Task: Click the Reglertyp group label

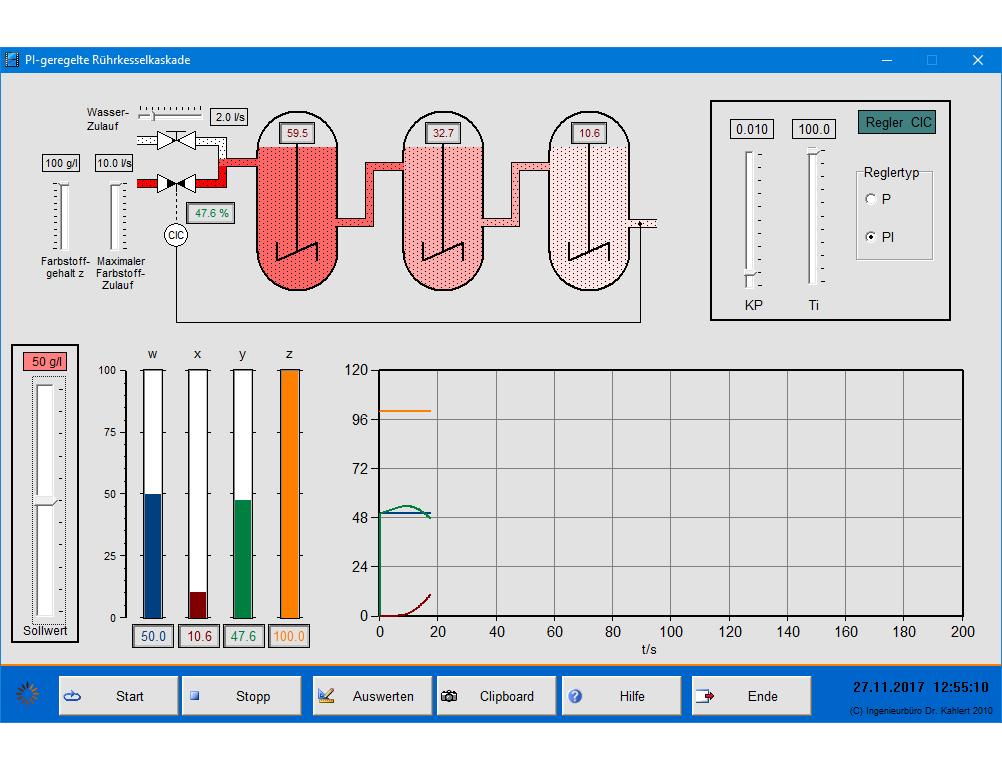Action: pyautogui.click(x=891, y=172)
